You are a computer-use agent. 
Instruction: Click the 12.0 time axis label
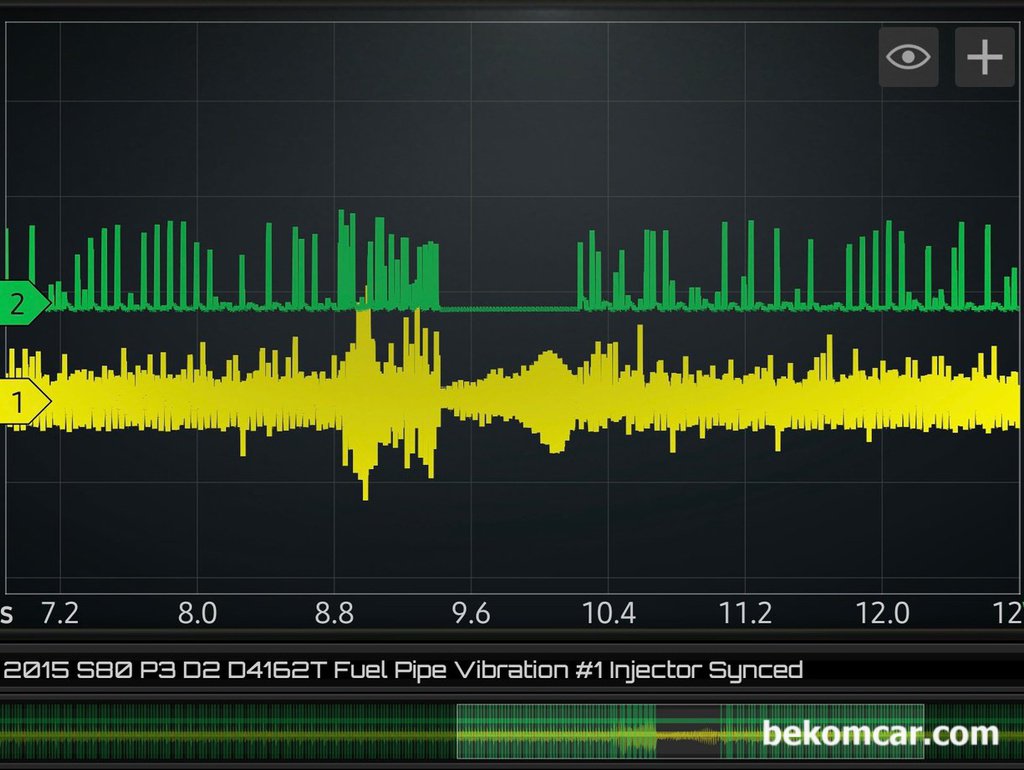coord(884,613)
